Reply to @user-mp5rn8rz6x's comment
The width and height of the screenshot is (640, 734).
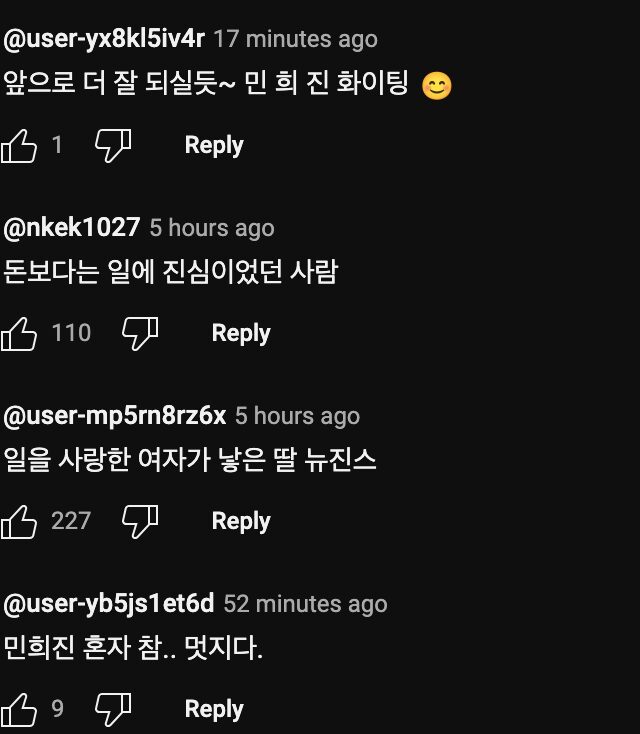pos(241,522)
